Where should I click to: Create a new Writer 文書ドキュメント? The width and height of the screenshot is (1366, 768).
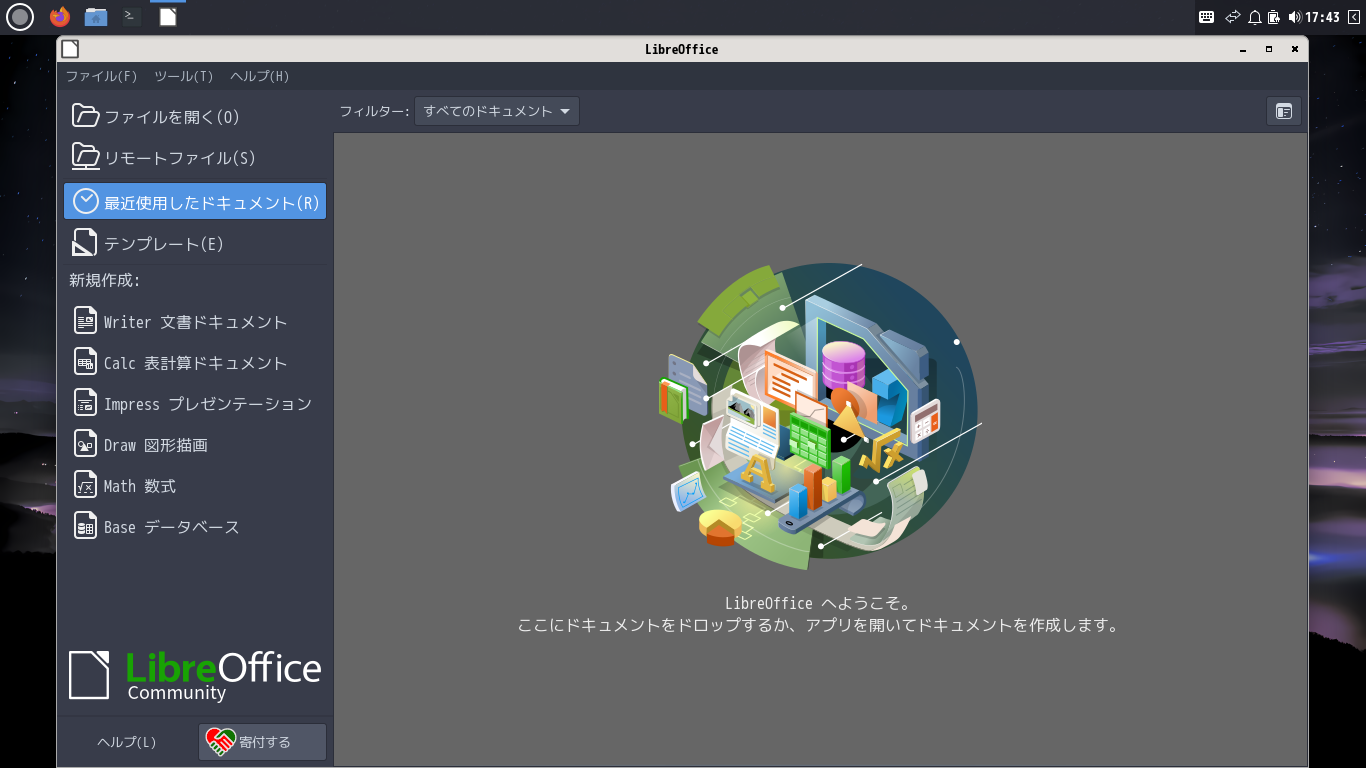click(195, 322)
